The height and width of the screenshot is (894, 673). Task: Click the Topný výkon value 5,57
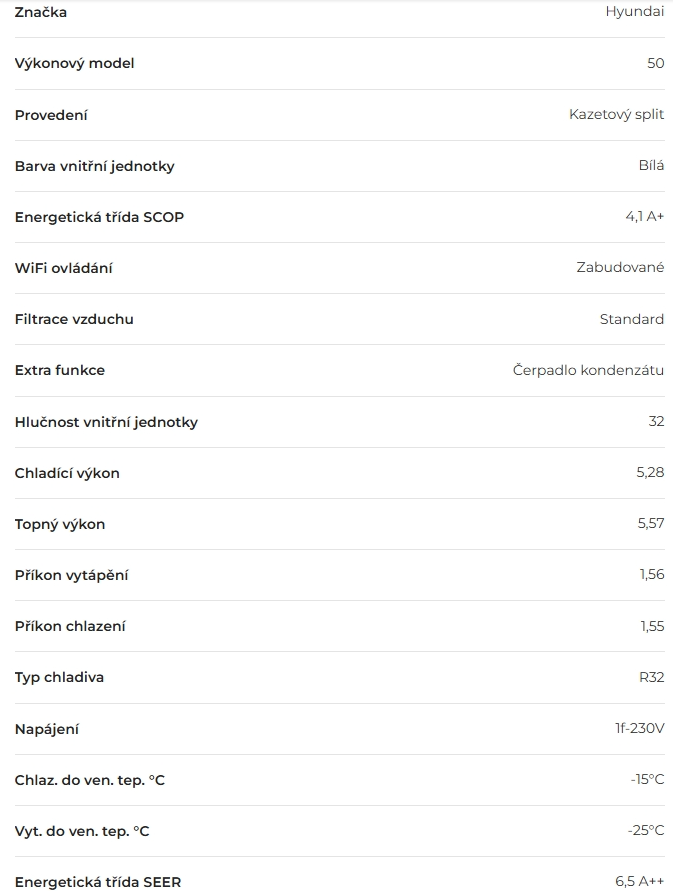650,523
